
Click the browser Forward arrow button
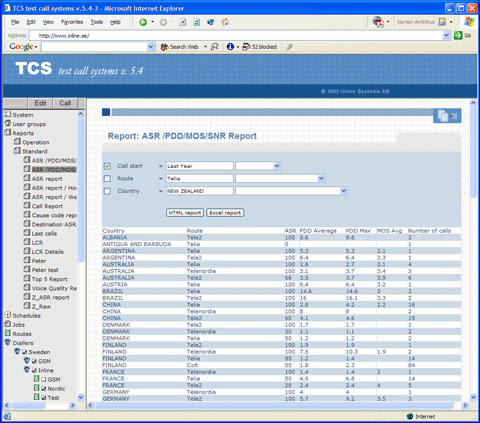(163, 22)
